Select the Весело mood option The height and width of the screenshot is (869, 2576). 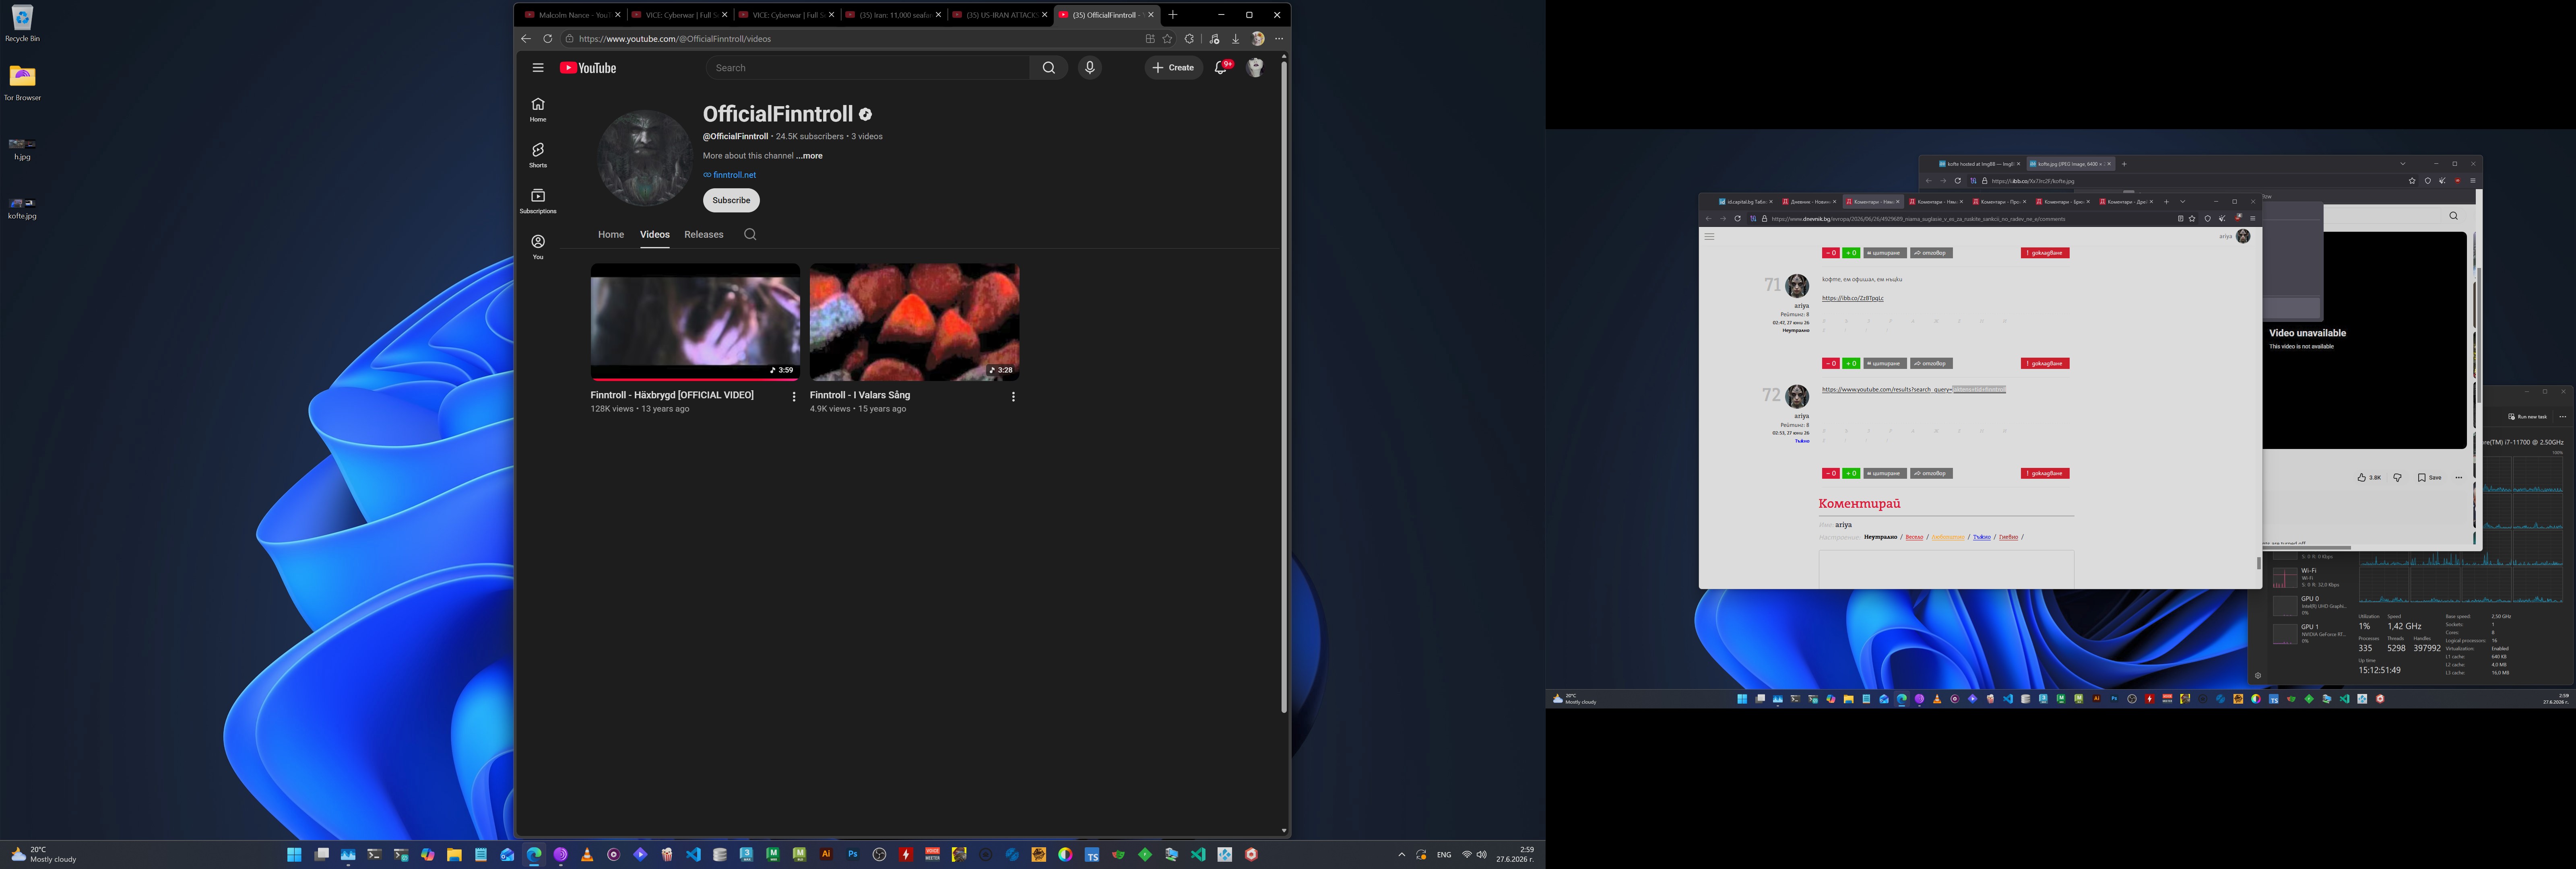(x=1914, y=537)
